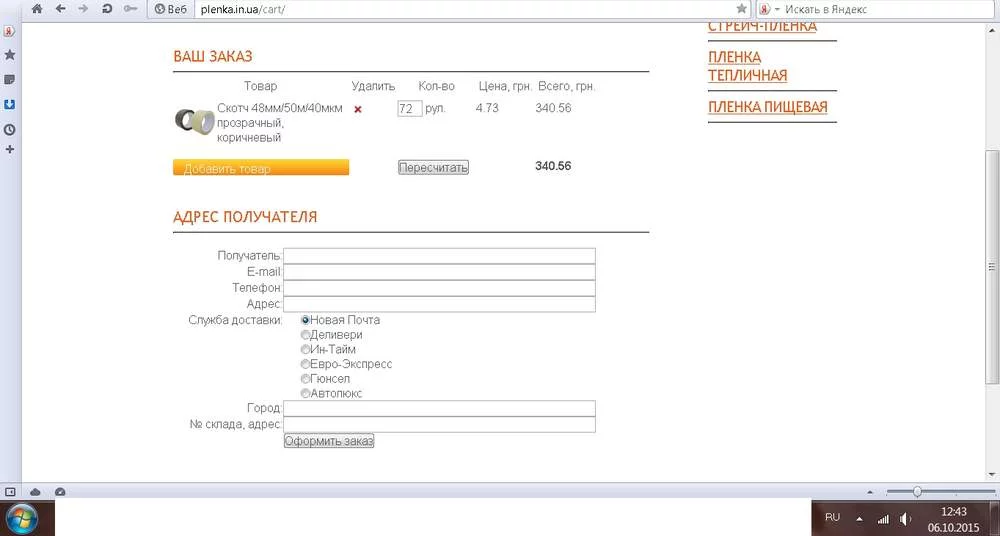Screen dimensions: 1000x536
Task: Select the Ин-Тайм delivery option
Action: 305,350
